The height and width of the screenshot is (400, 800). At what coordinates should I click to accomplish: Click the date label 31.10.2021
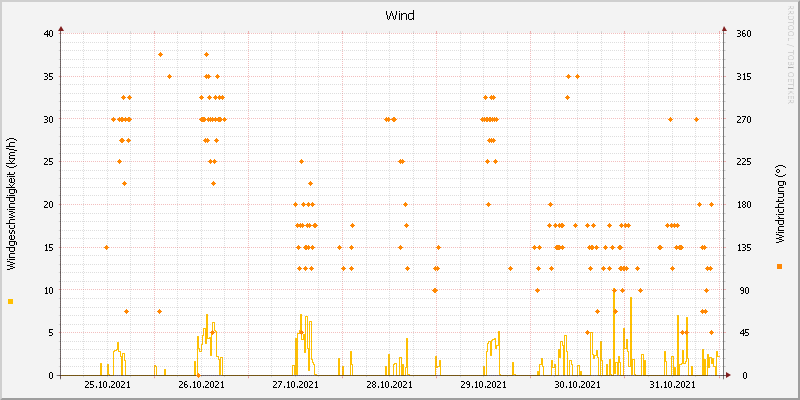[x=671, y=384]
